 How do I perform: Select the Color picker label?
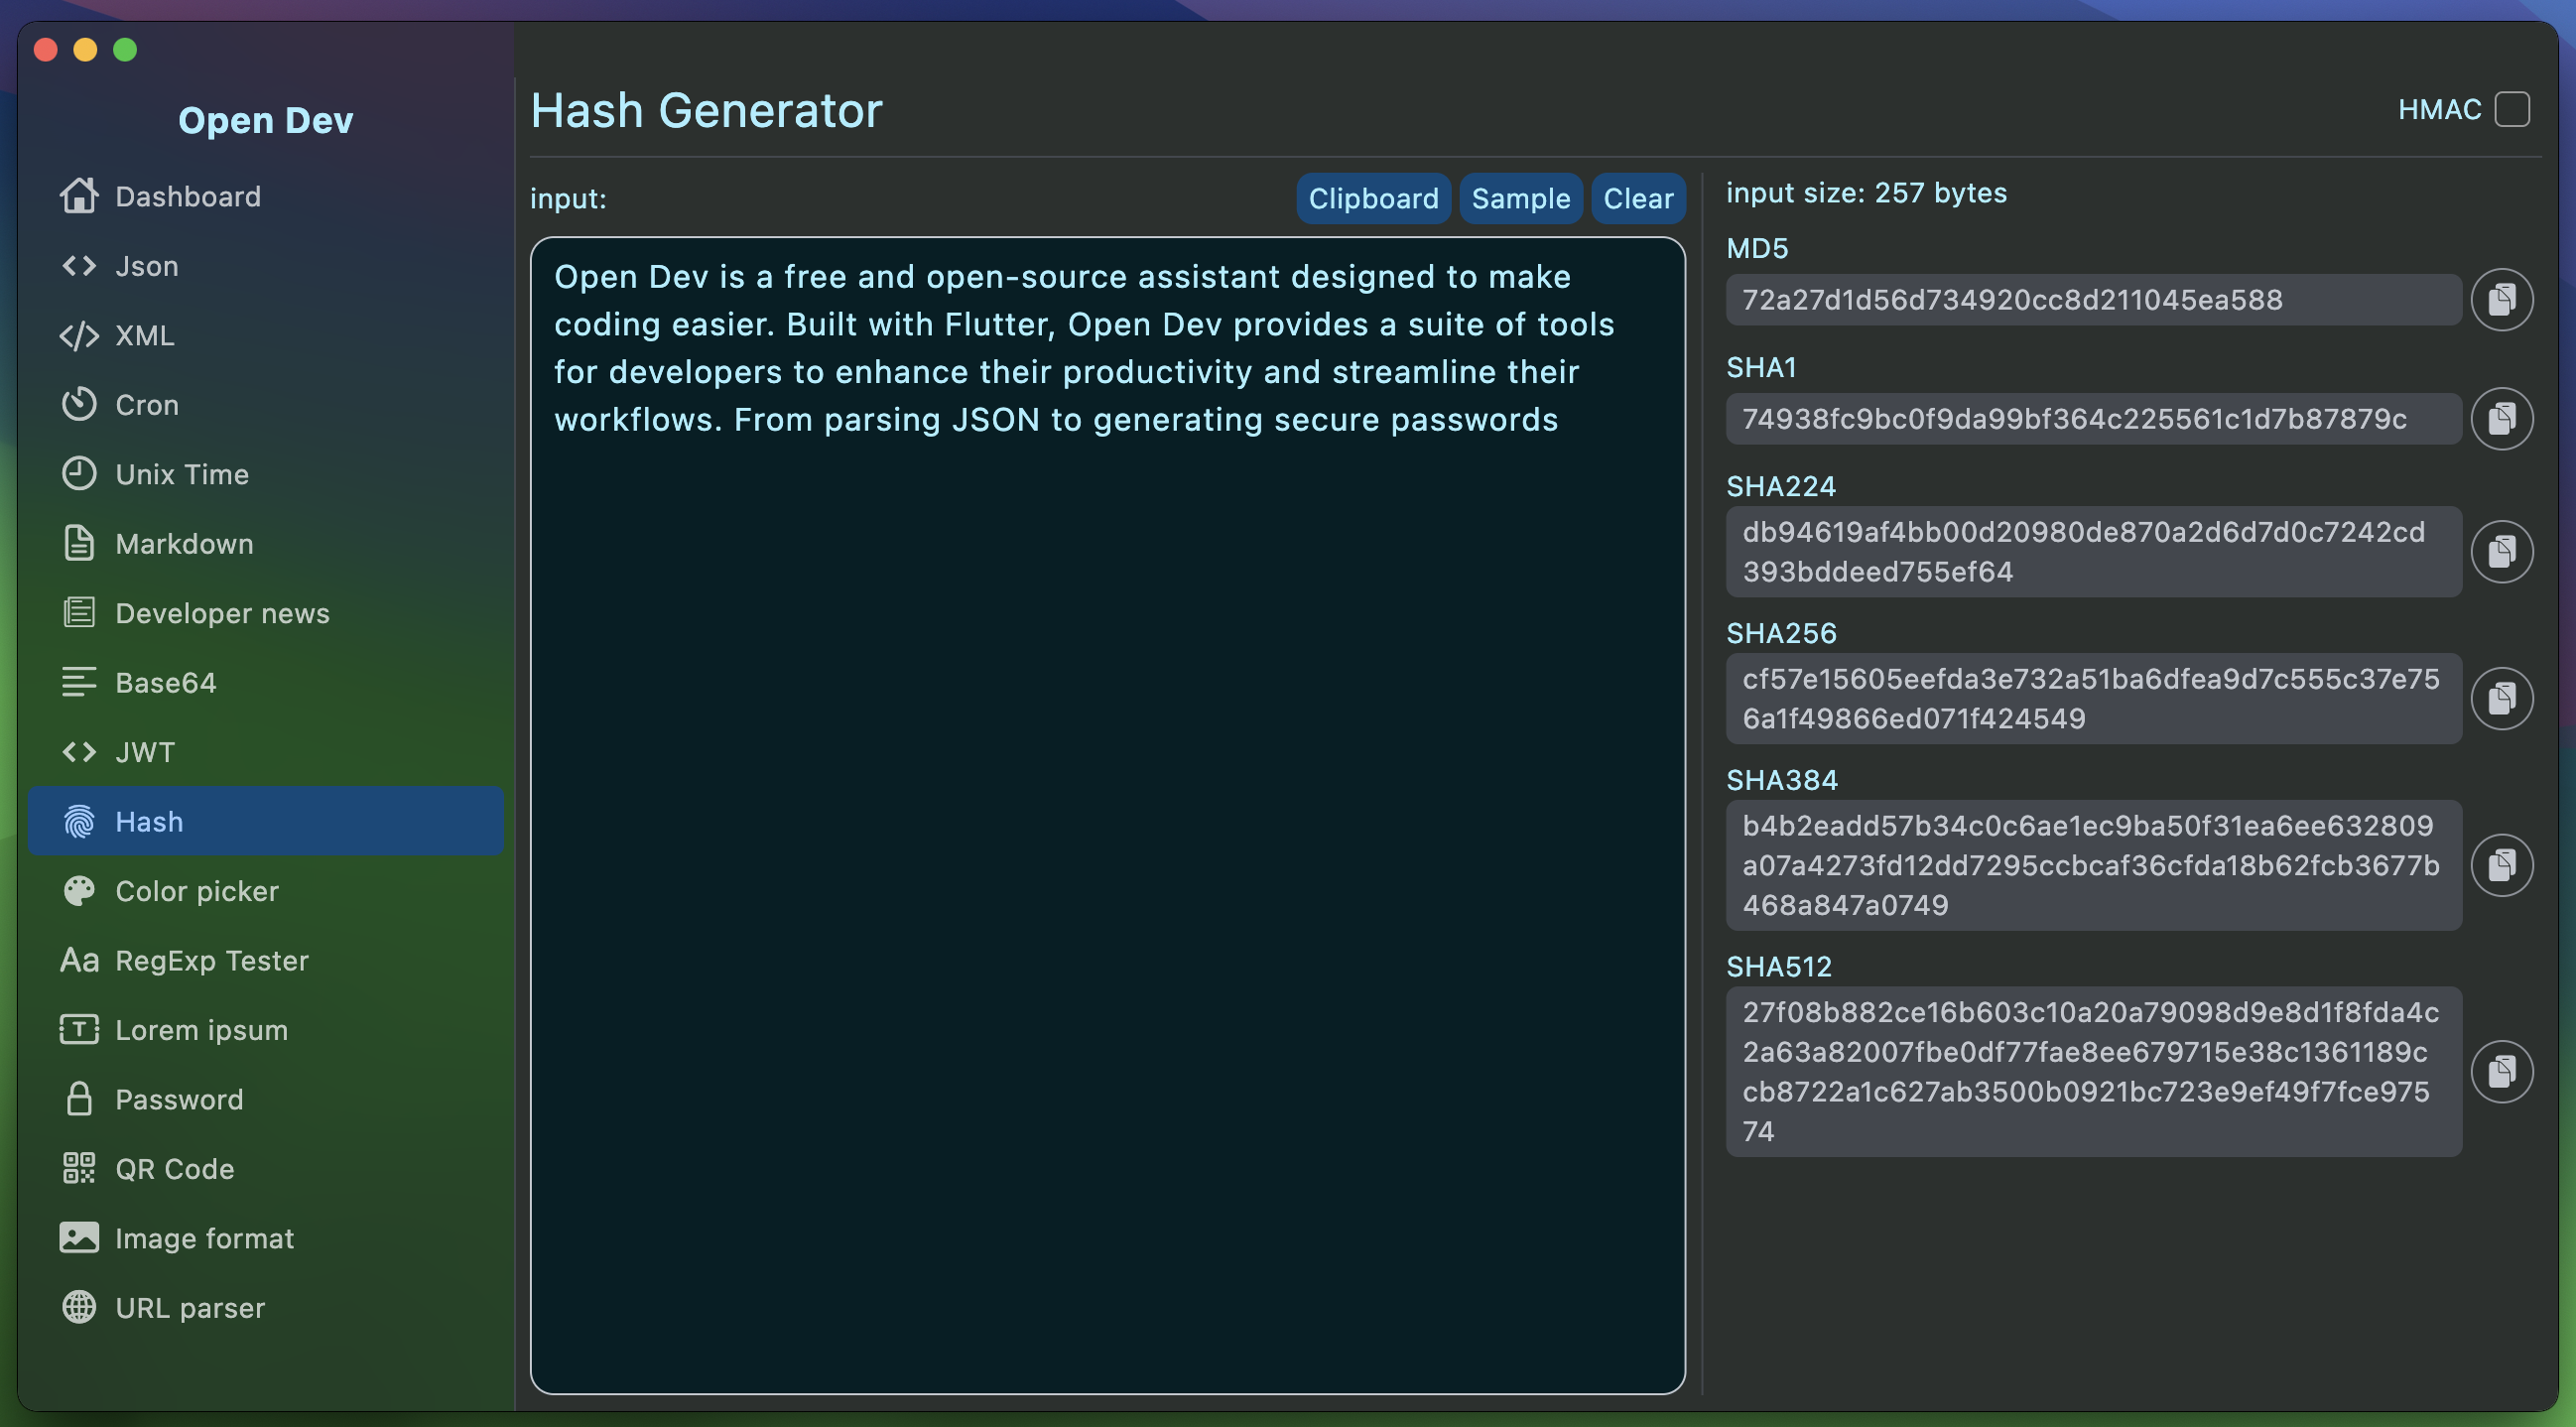(x=197, y=891)
